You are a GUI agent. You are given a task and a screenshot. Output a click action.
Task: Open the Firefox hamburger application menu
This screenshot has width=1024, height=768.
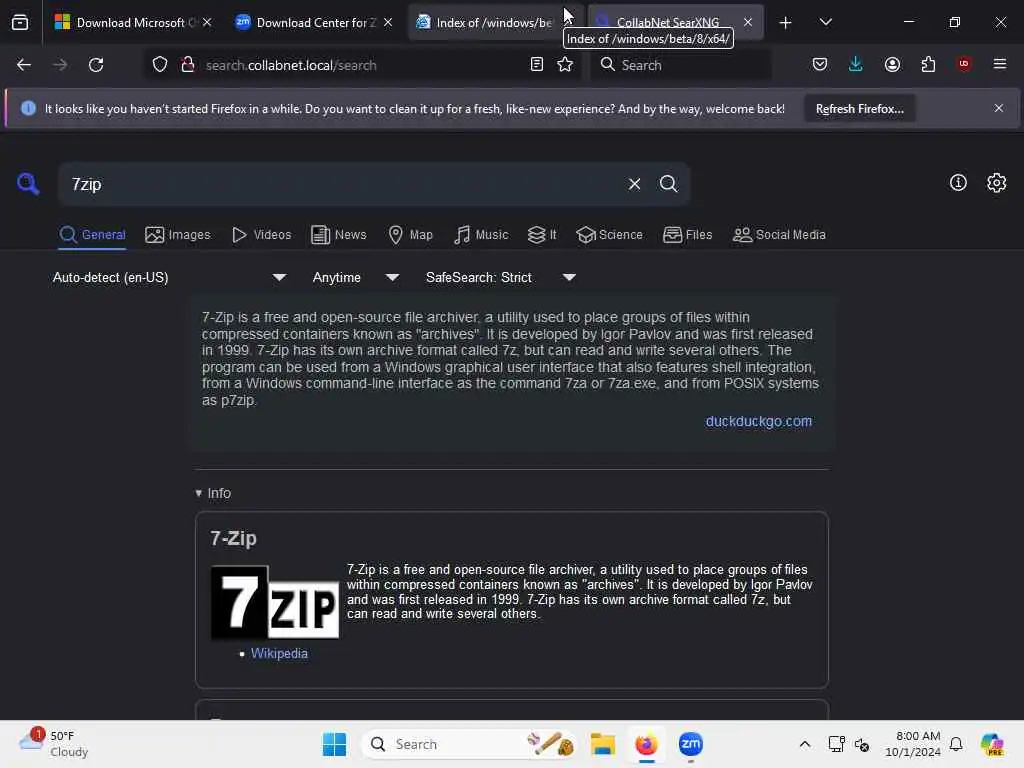point(1000,64)
